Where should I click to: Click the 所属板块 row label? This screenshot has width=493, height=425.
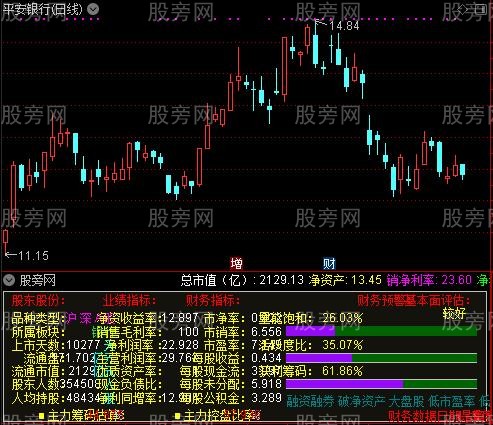(x=38, y=332)
